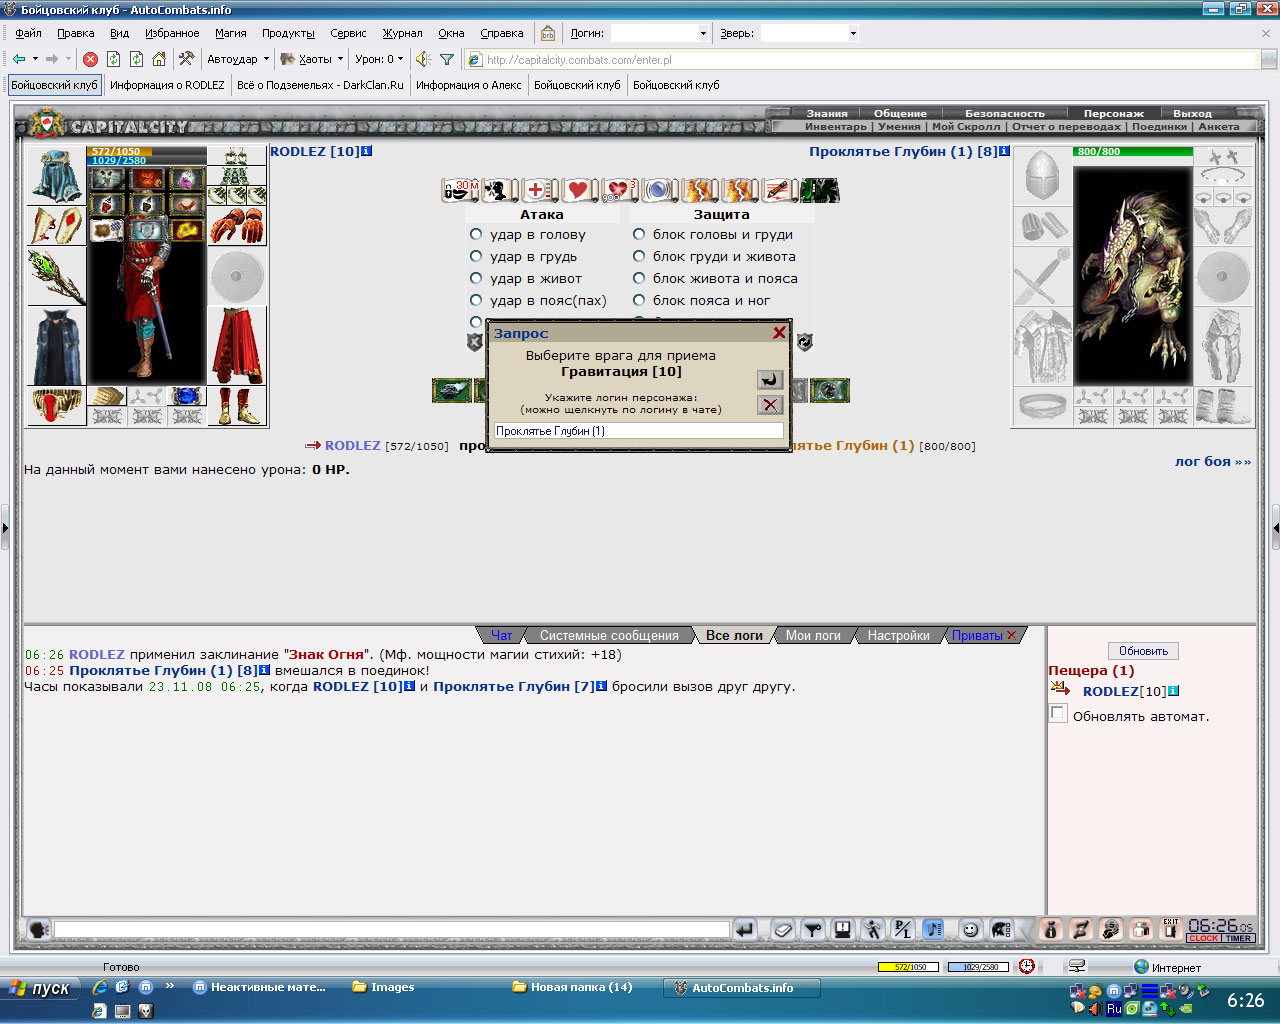This screenshot has height=1024, width=1280.
Task: Open the Безопасность top navigation item
Action: (1004, 113)
